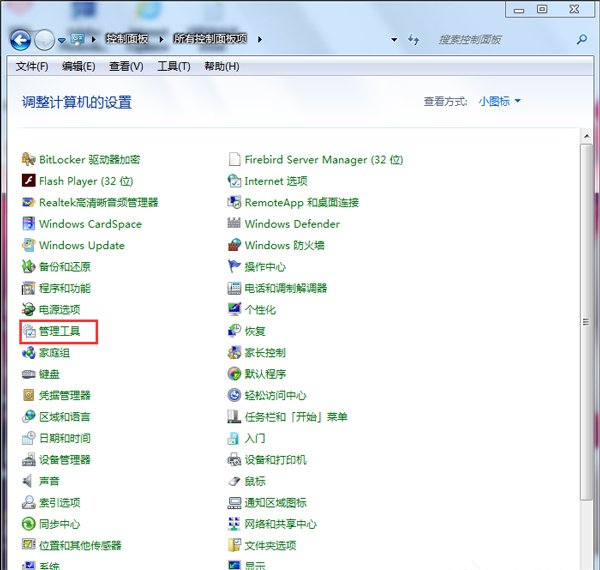Click the 鼠标 mouse icon

click(x=234, y=481)
